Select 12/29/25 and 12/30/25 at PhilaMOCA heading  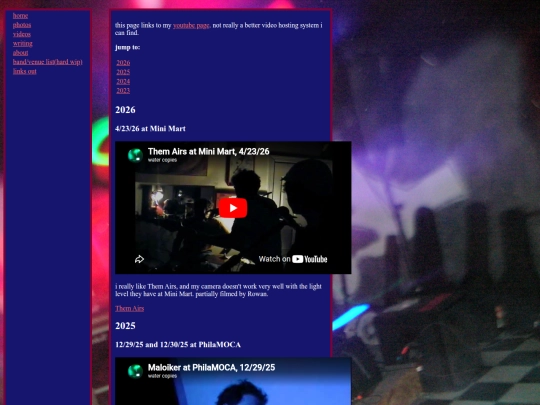pos(178,345)
